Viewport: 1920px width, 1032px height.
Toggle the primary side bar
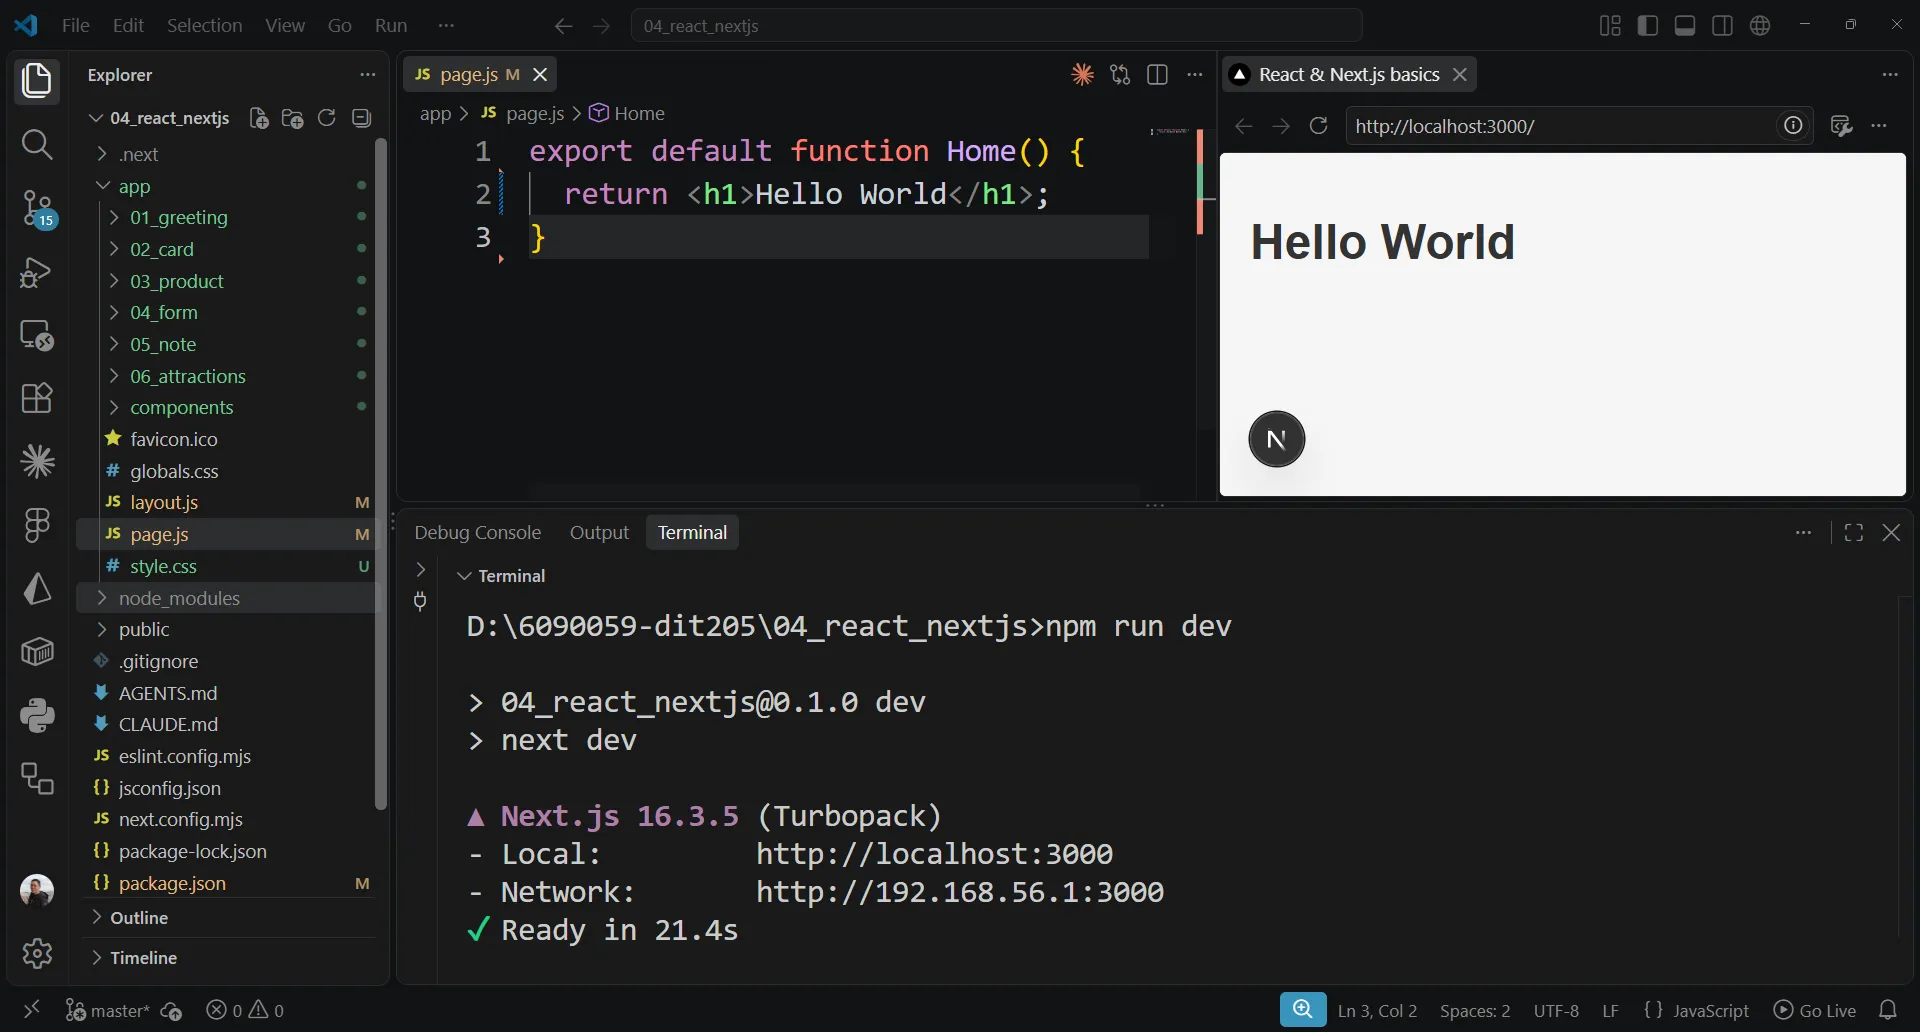click(1648, 26)
